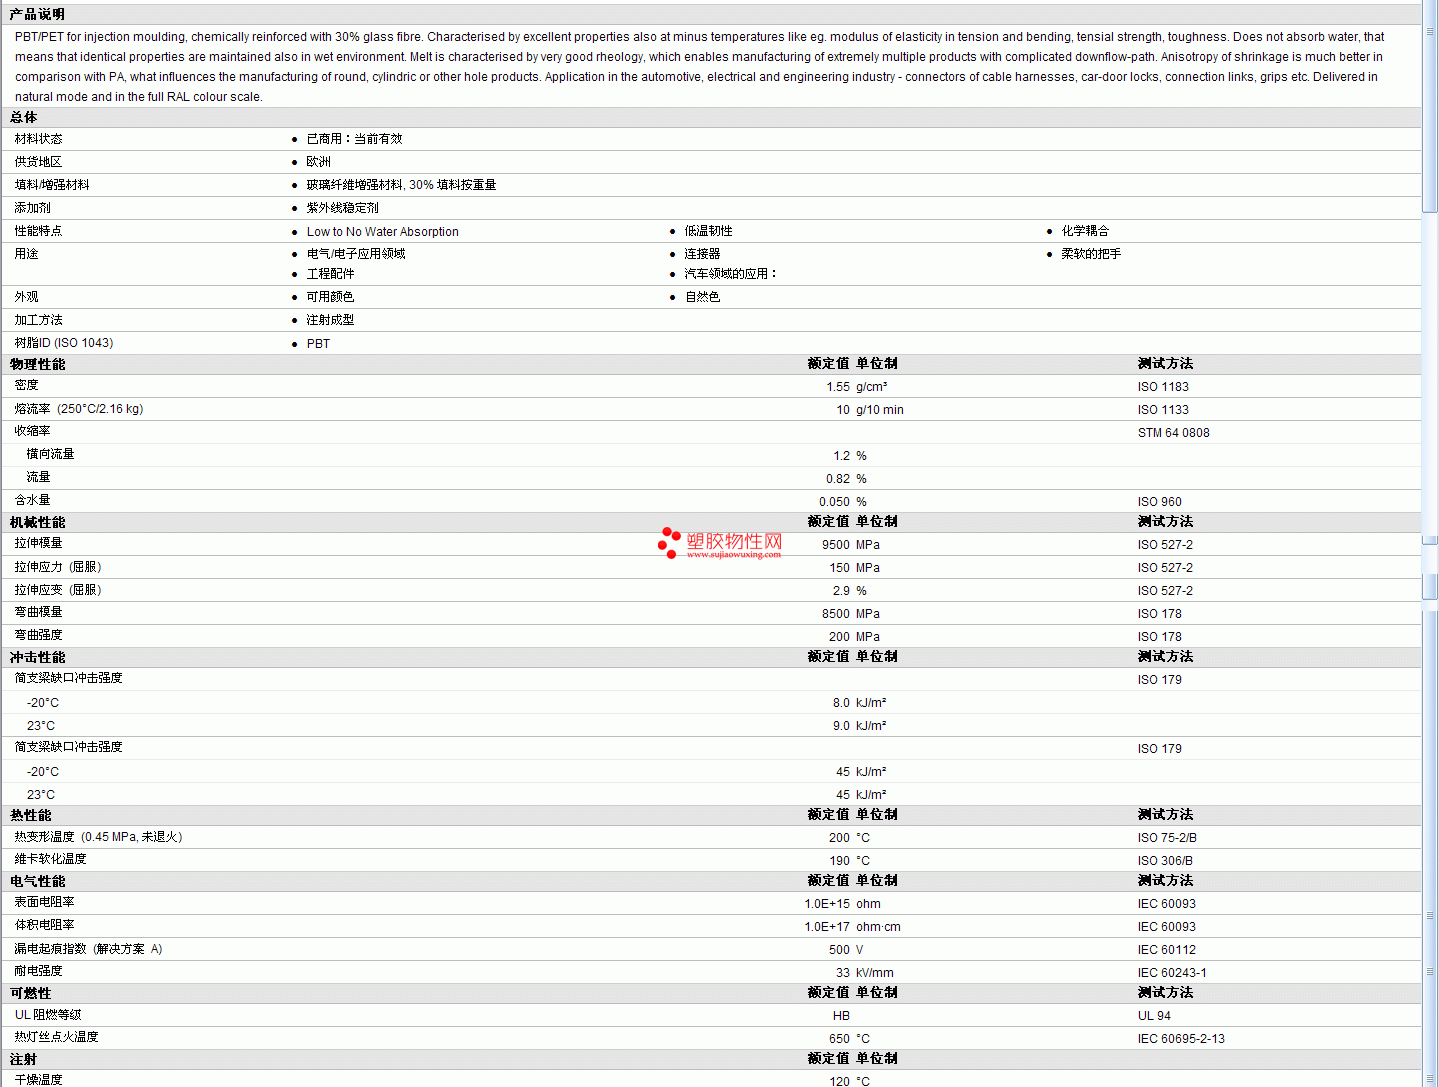The width and height of the screenshot is (1439, 1087).
Task: Click the 化学耦合 feature
Action: [1085, 231]
